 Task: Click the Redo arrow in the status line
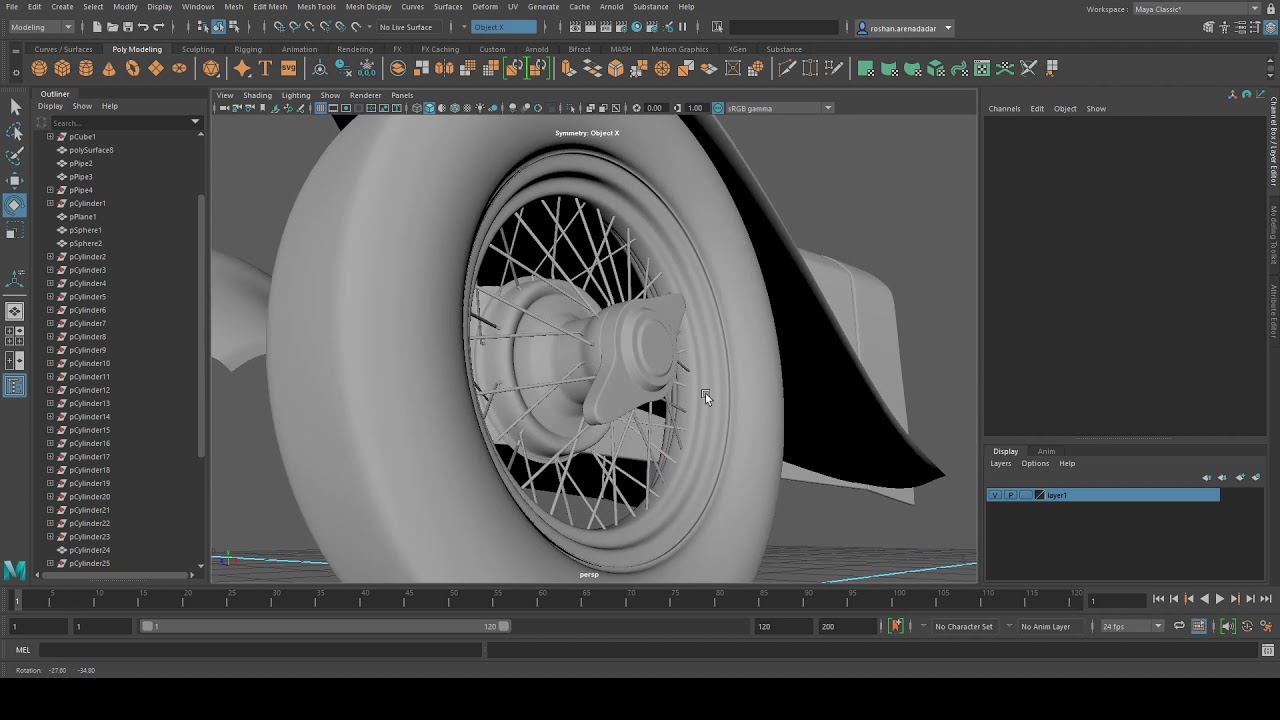point(159,27)
